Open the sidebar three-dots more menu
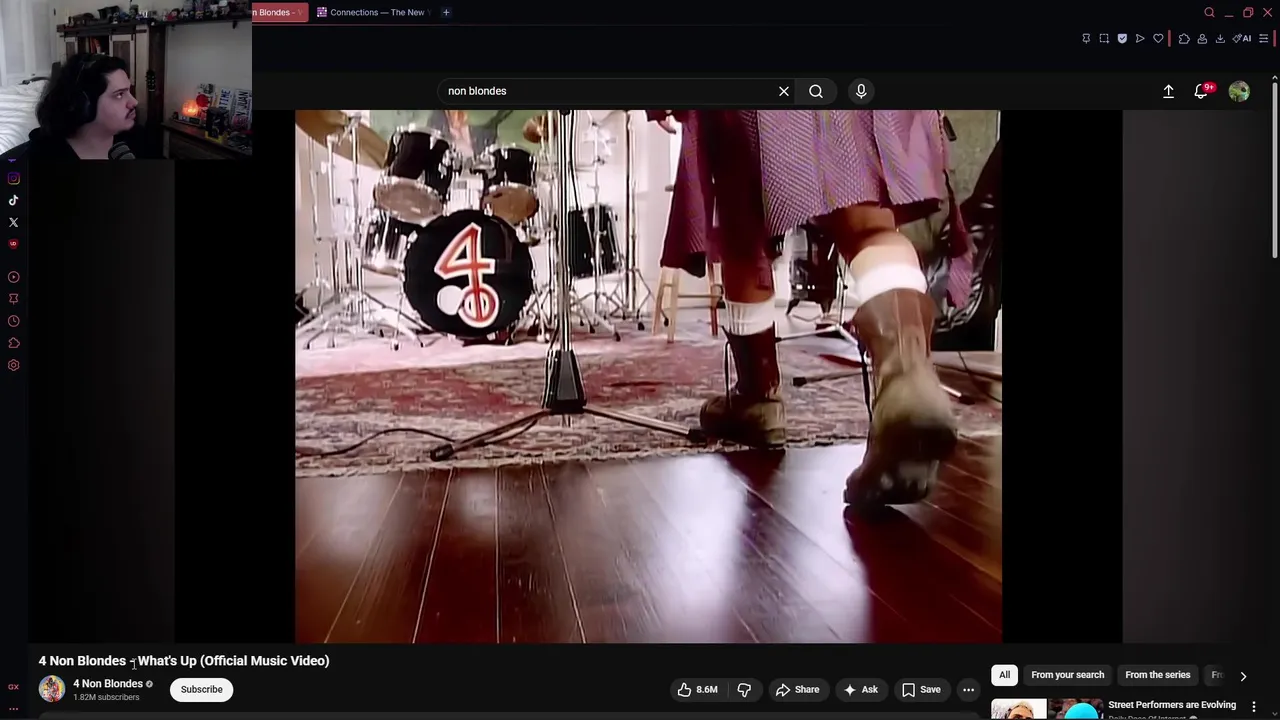 (14, 709)
